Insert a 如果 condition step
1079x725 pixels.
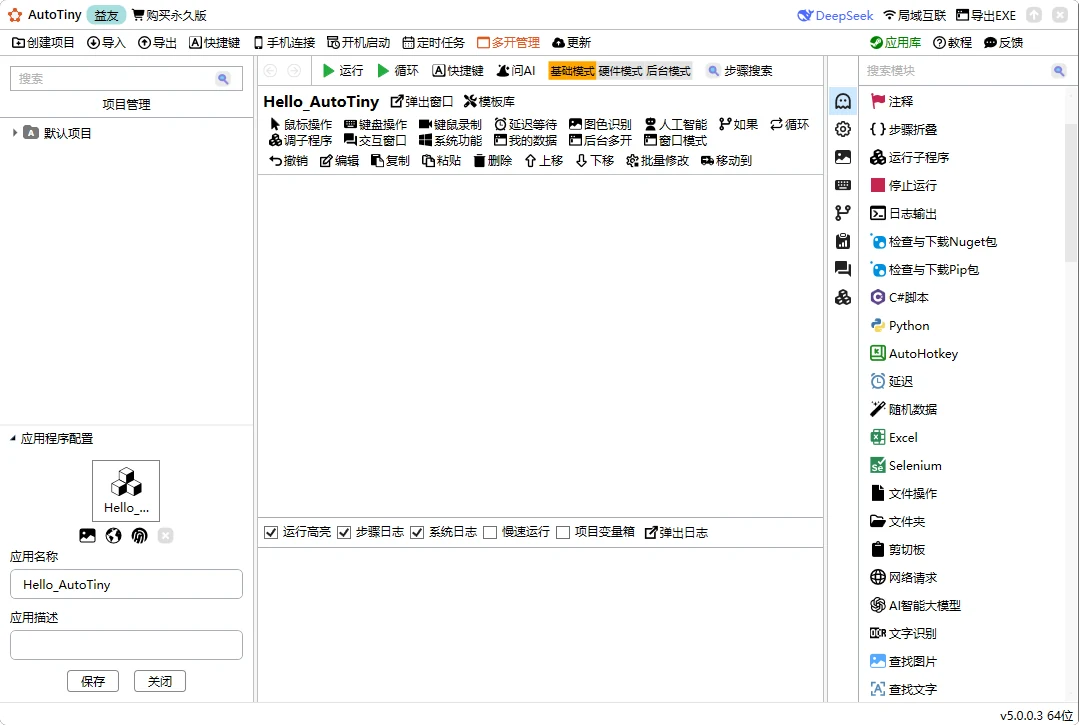coord(738,125)
